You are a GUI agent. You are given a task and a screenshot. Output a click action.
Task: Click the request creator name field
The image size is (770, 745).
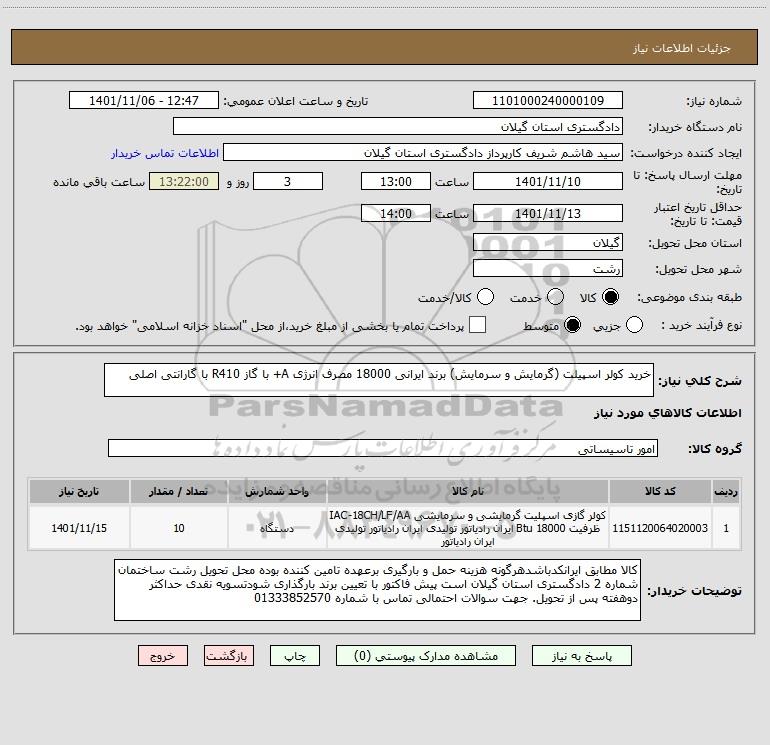(x=423, y=153)
